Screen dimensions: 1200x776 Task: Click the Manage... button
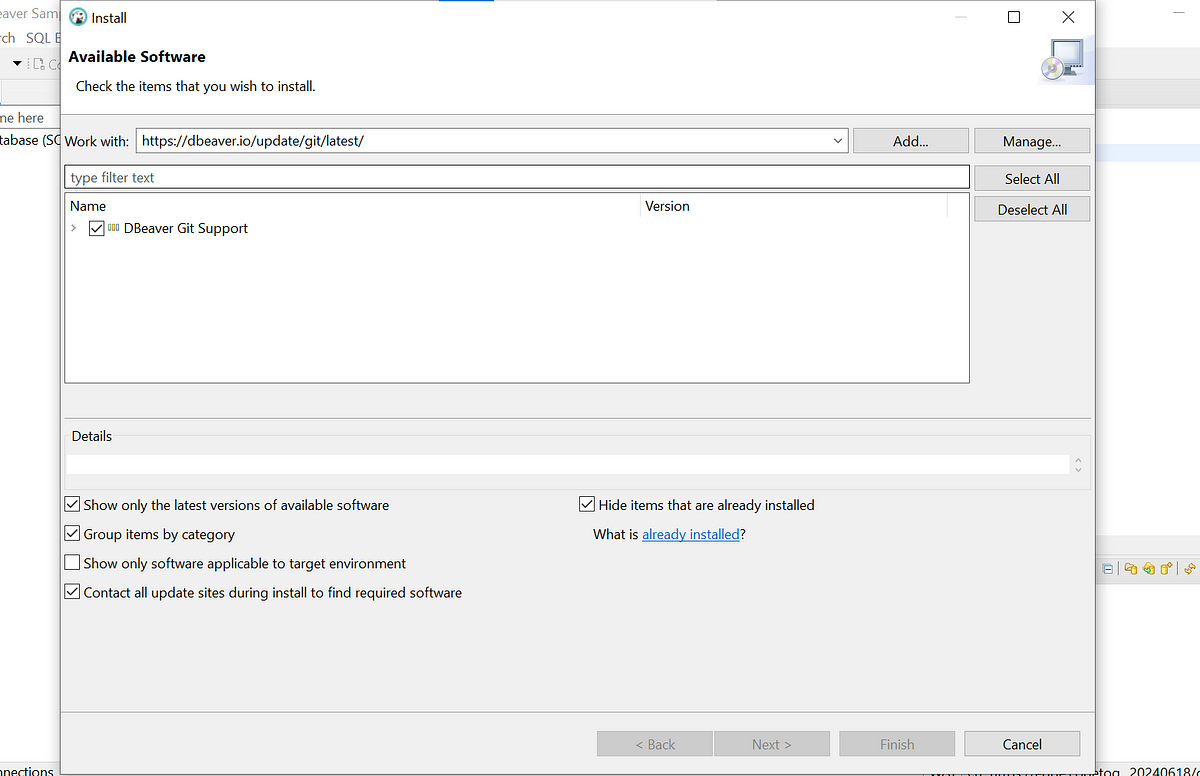click(x=1032, y=141)
